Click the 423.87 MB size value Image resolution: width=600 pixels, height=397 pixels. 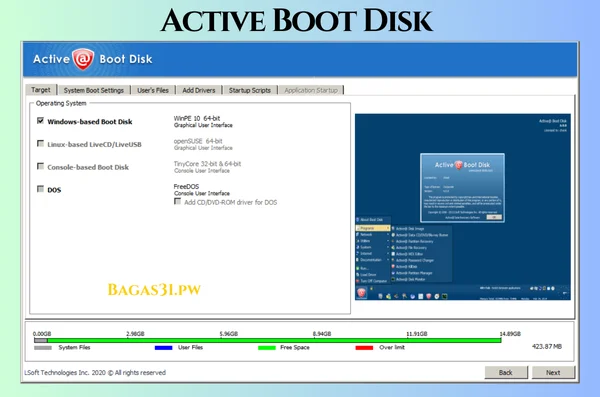(x=547, y=346)
